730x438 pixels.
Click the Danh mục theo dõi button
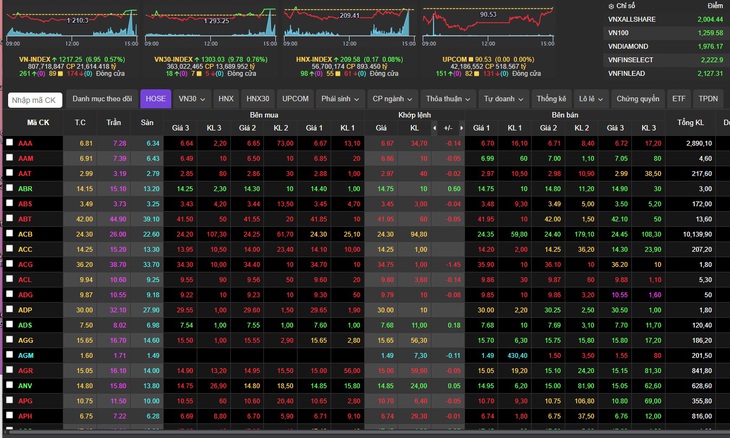click(102, 99)
